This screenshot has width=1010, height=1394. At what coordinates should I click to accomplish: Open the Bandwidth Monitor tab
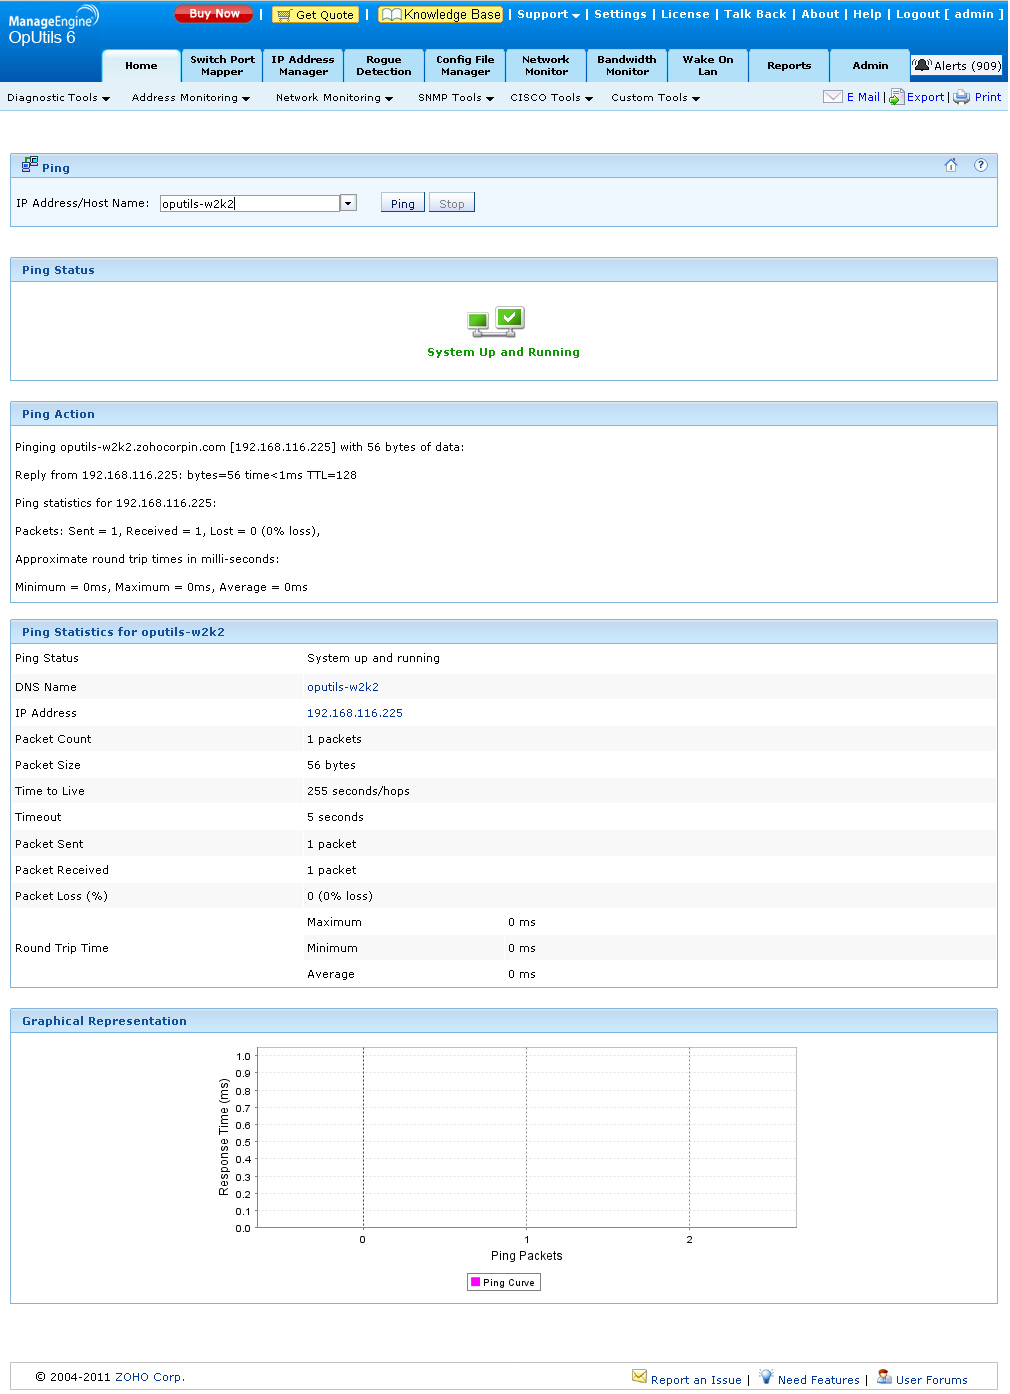[627, 66]
